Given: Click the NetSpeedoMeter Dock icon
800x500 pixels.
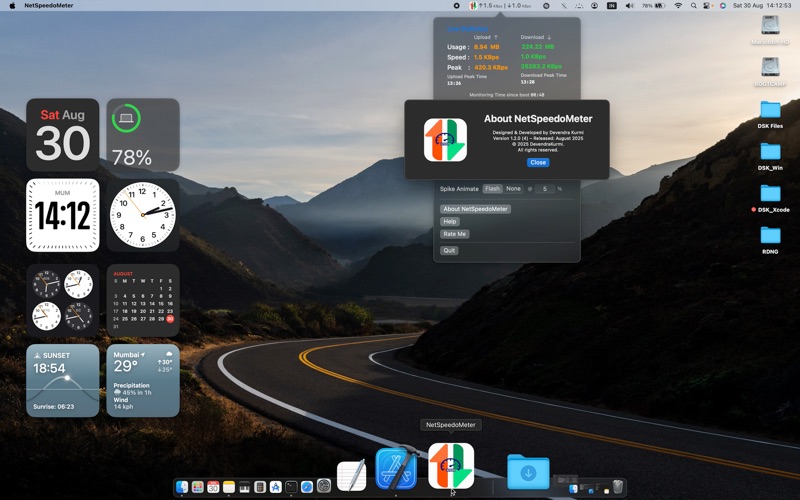Looking at the screenshot, I should click(451, 466).
